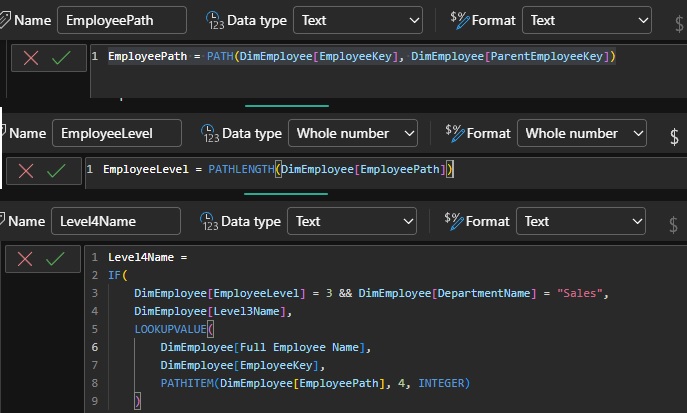Open Data type dropdown for Level4Name column
The width and height of the screenshot is (687, 413).
click(352, 221)
